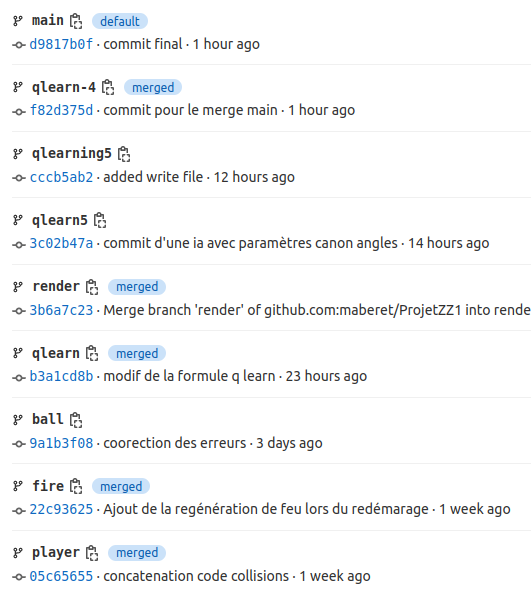
Task: Open the main branch
Action: click(x=48, y=20)
